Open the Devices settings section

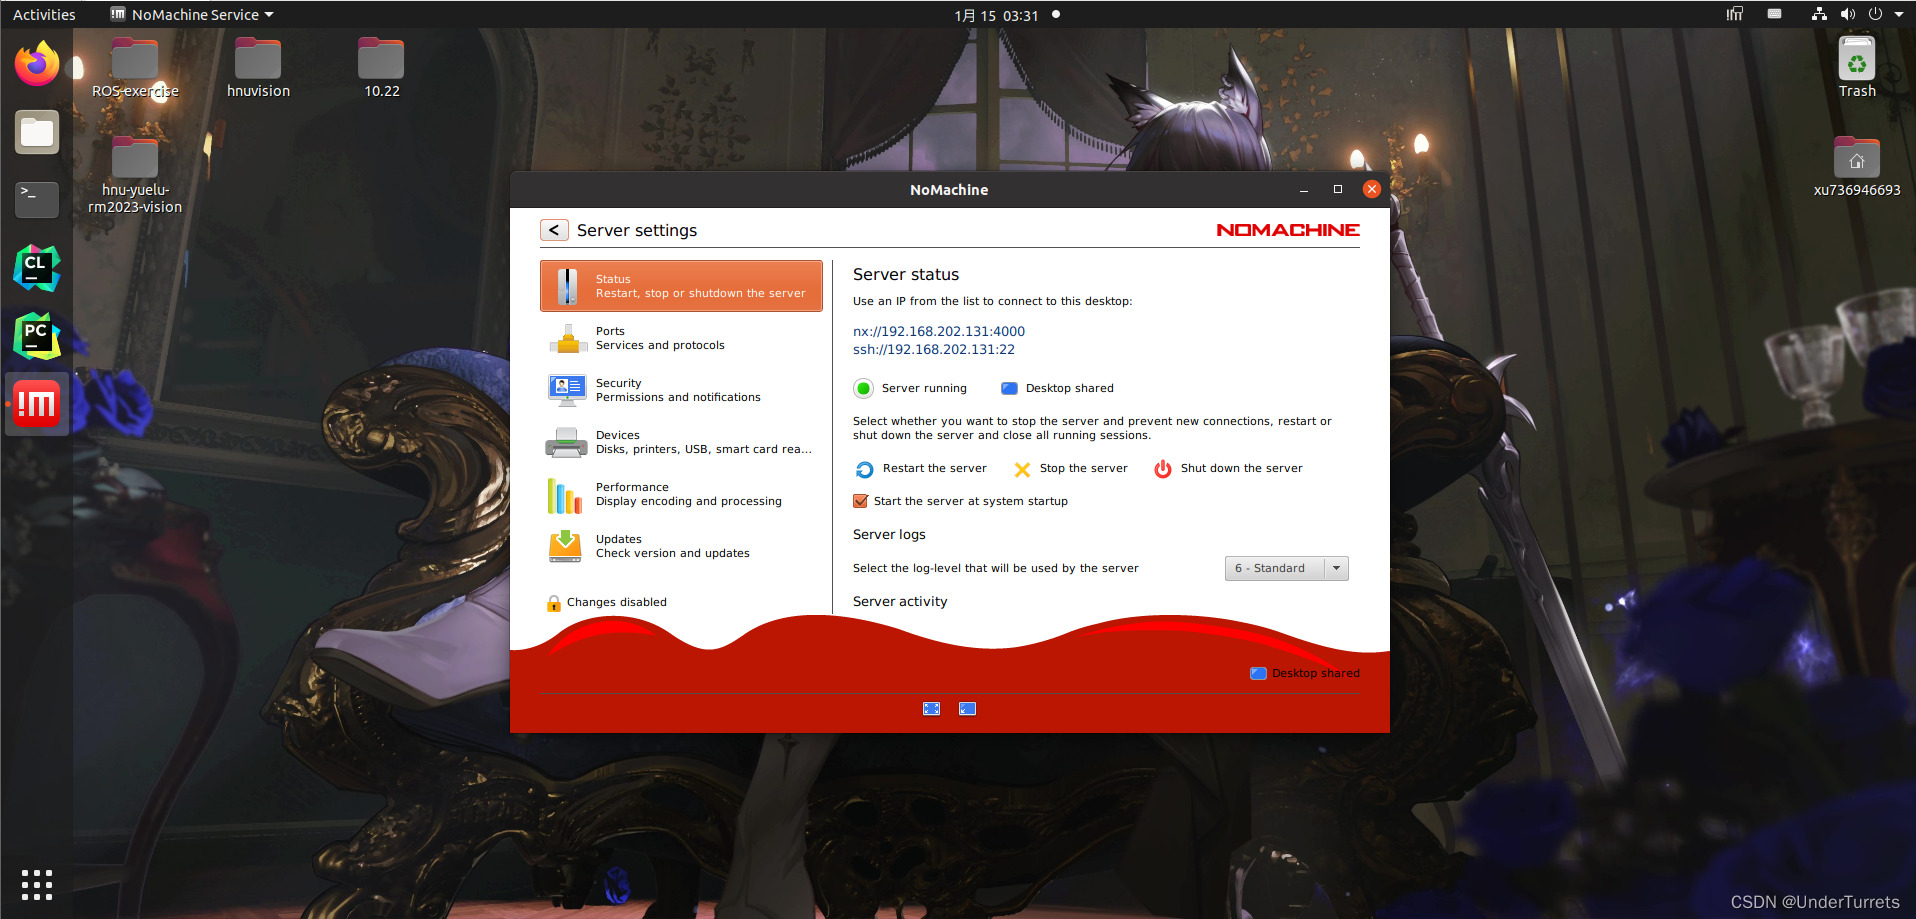click(681, 442)
